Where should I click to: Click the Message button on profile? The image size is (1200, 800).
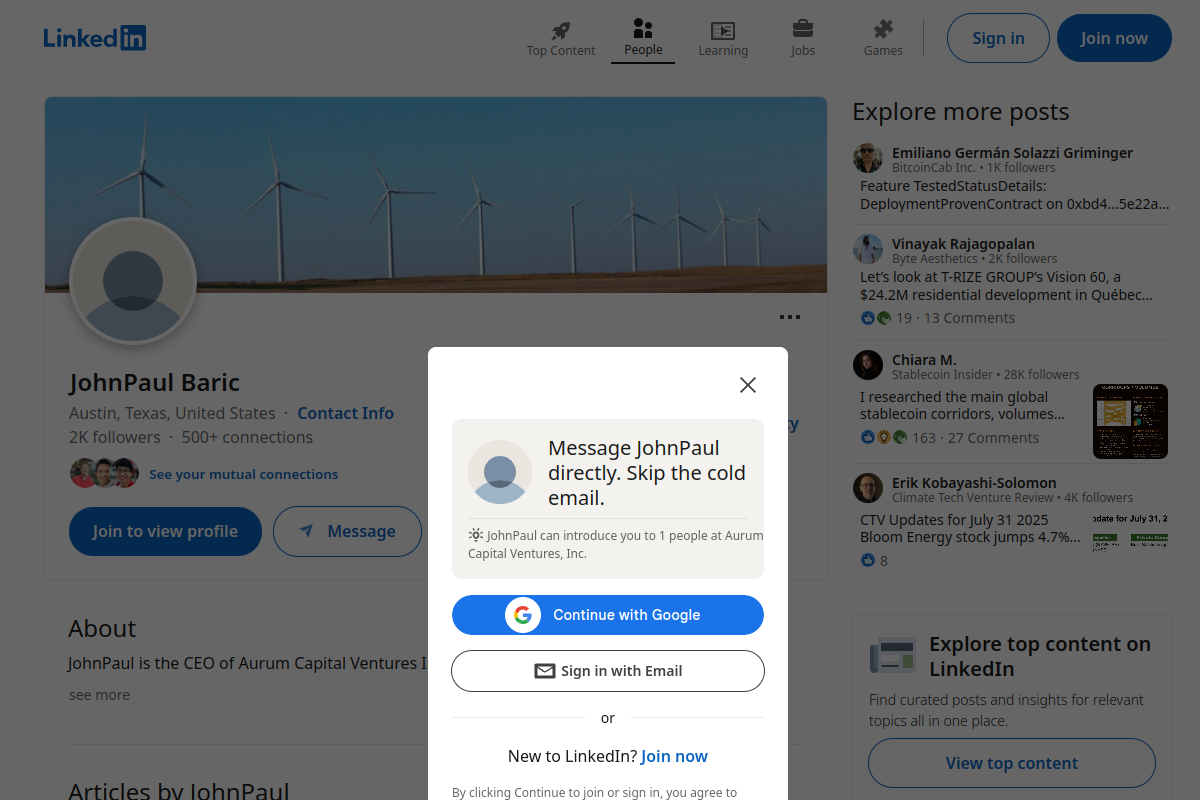tap(347, 531)
